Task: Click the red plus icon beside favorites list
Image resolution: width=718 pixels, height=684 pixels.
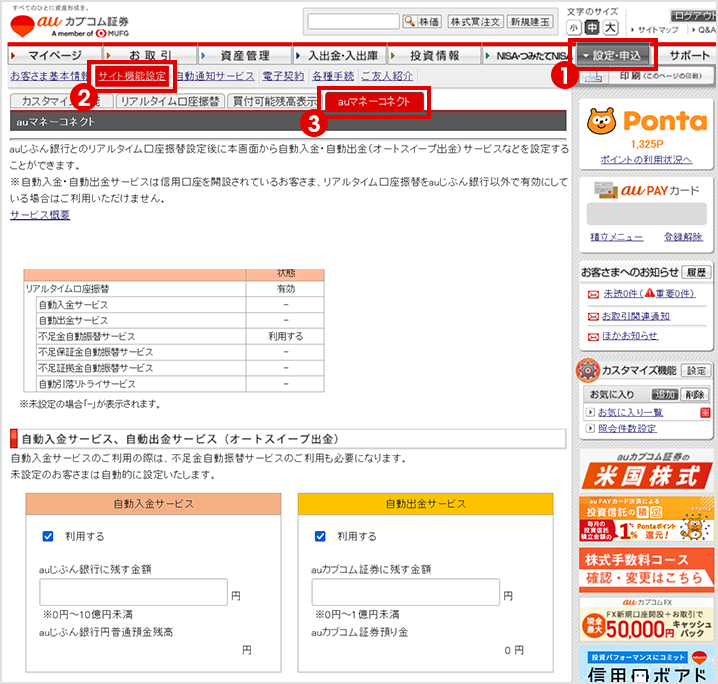Action: 705,412
